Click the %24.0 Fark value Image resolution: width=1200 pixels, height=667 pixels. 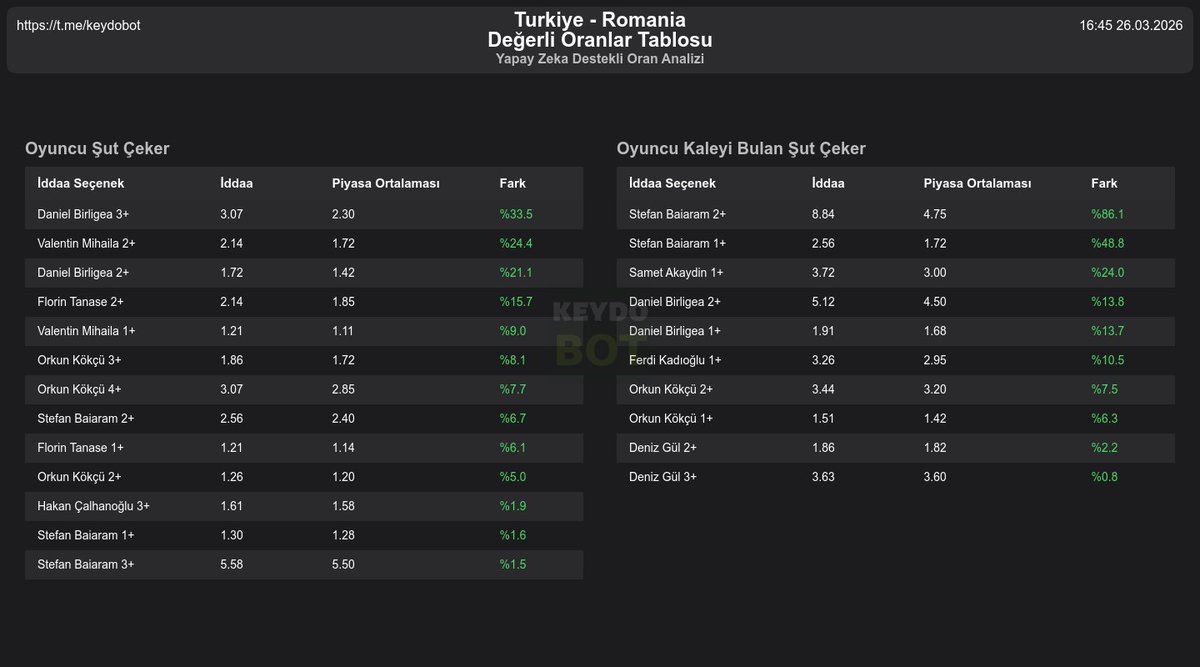tap(1108, 272)
